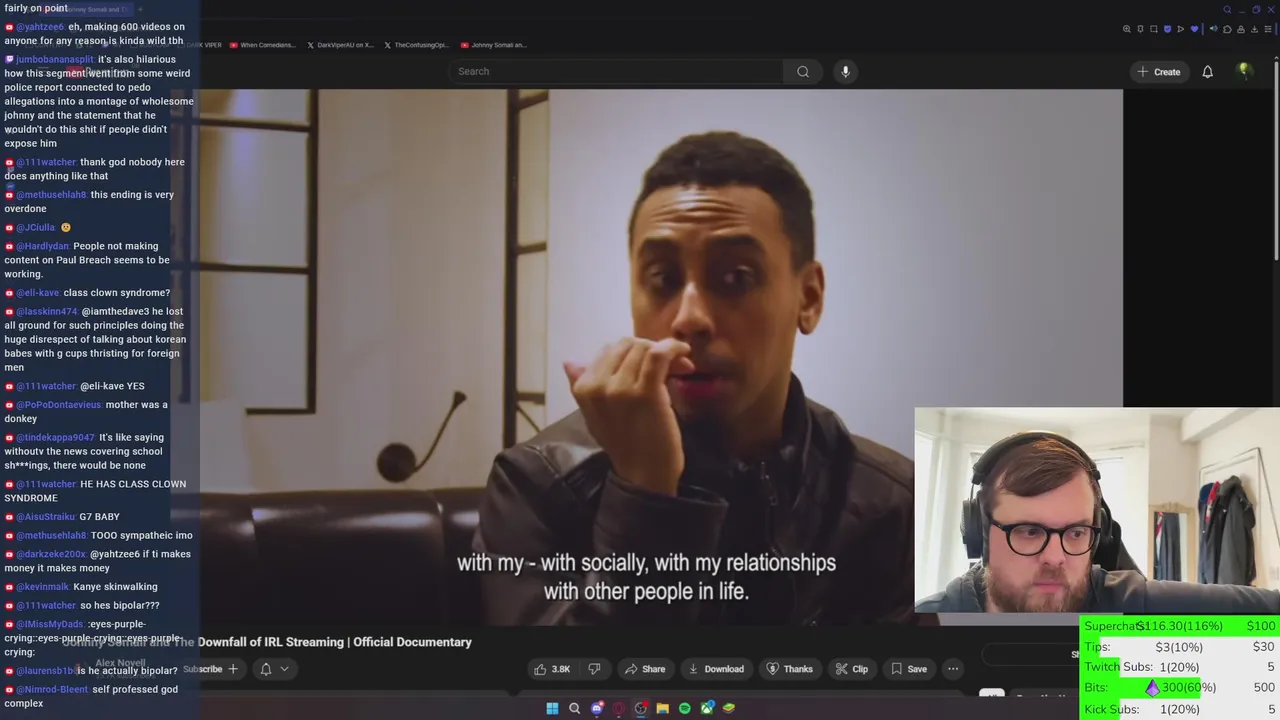This screenshot has height=720, width=1280.
Task: Click the blue shield ad-blocker icon
Action: coord(1167,29)
